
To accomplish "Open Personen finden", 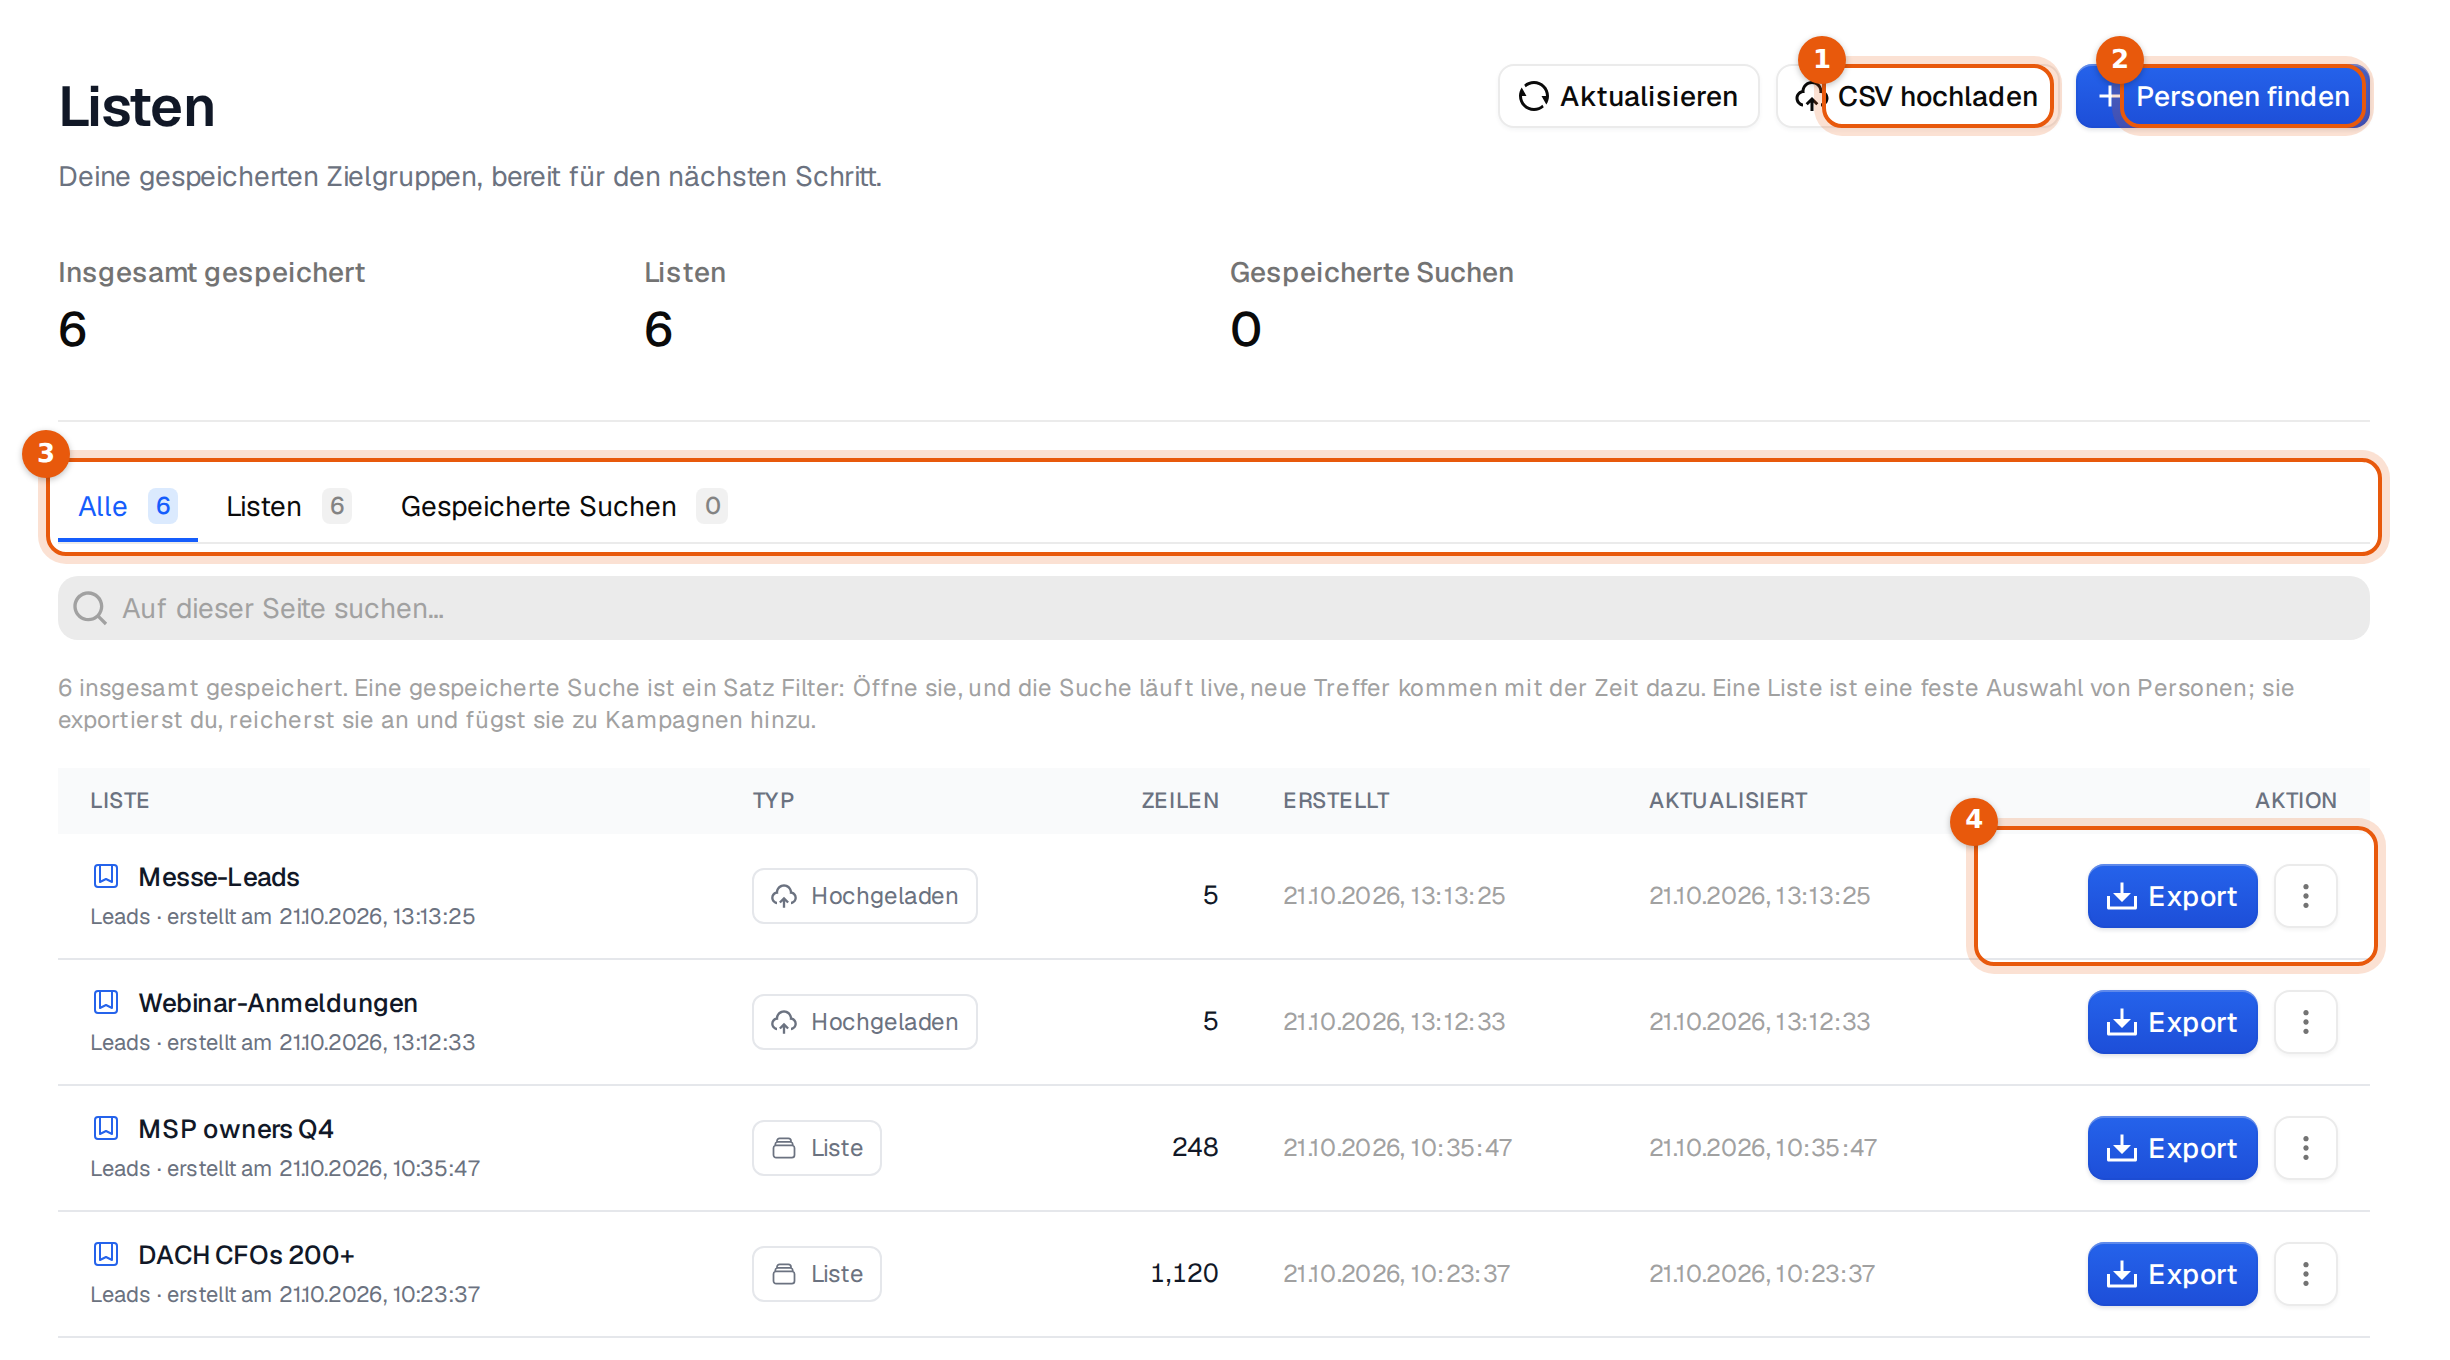I will [x=2222, y=97].
